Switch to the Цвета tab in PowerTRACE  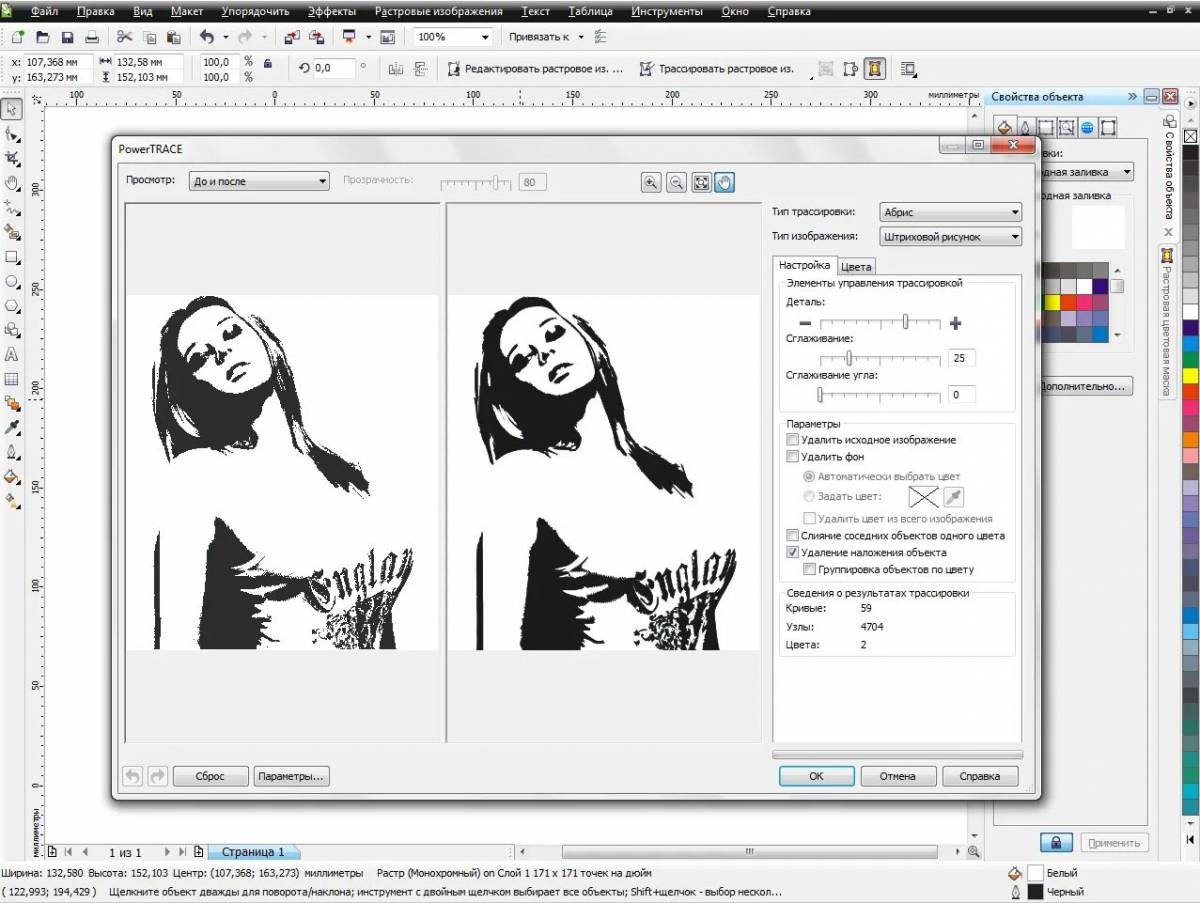pos(856,266)
